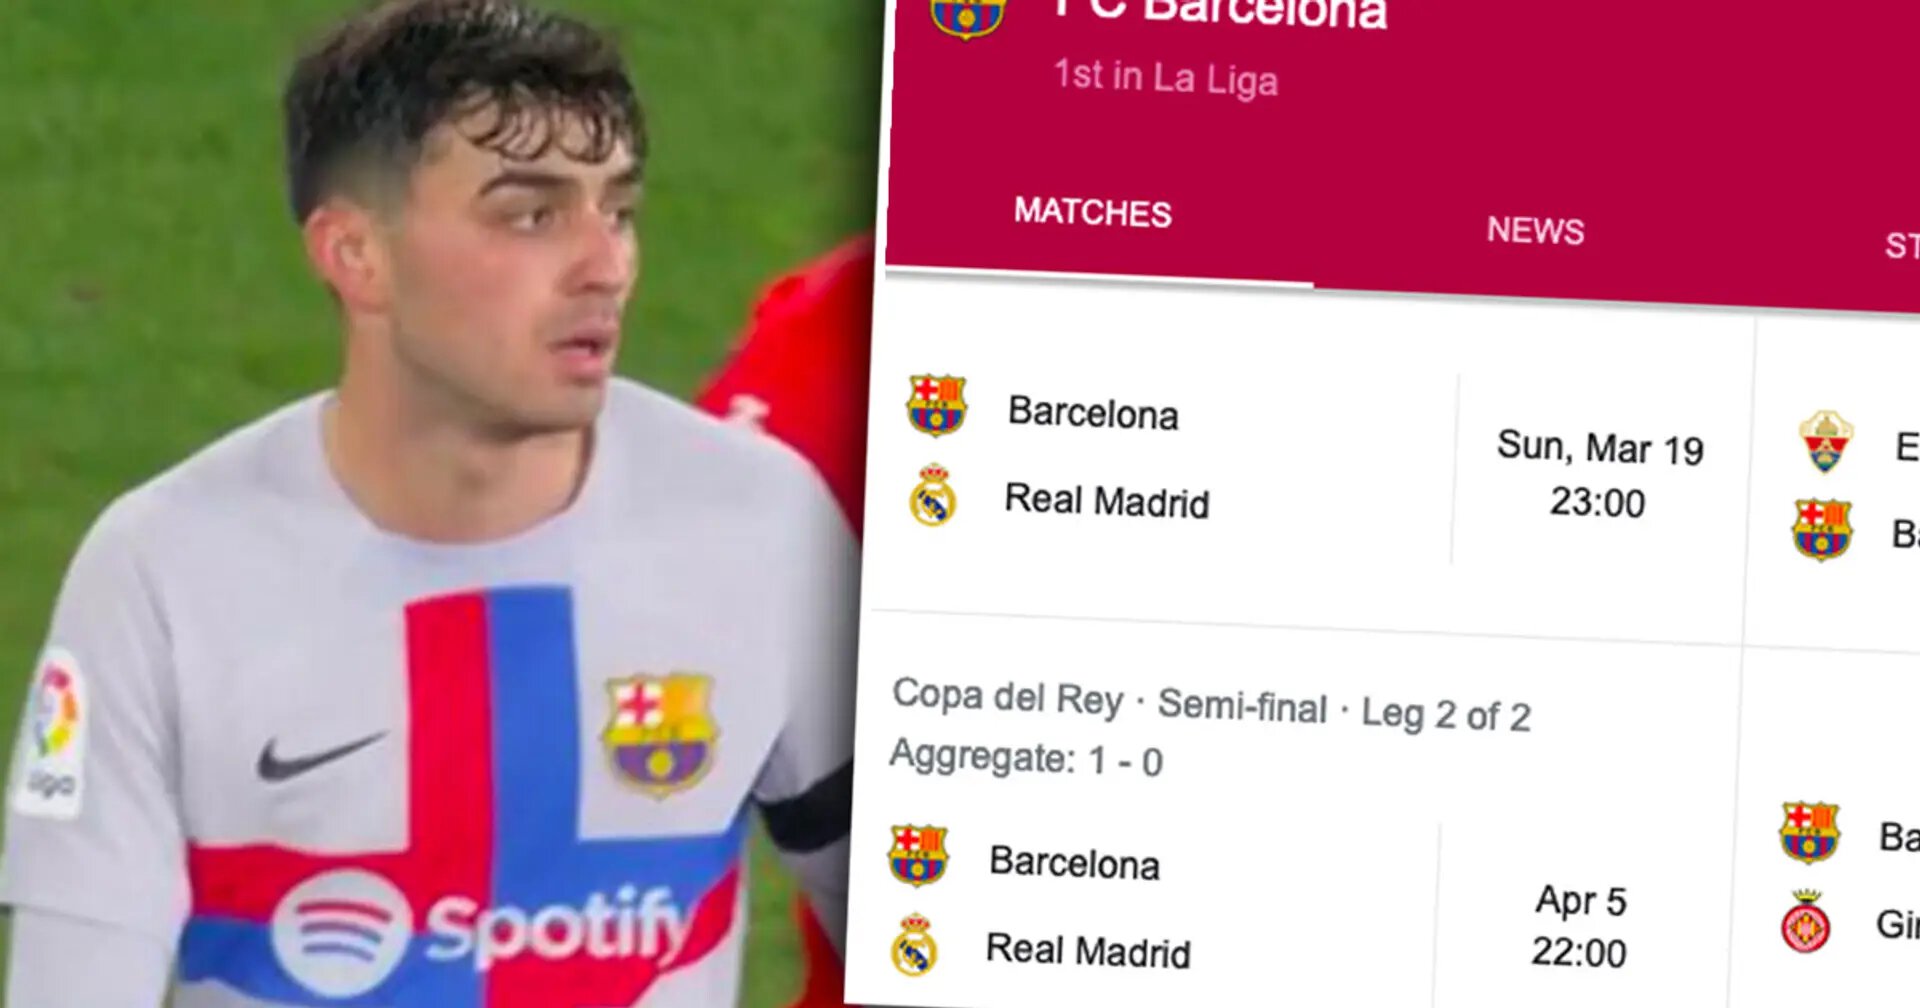Click the Real Madrid crest in the Mar 19 match
The width and height of the screenshot is (1920, 1008).
932,494
